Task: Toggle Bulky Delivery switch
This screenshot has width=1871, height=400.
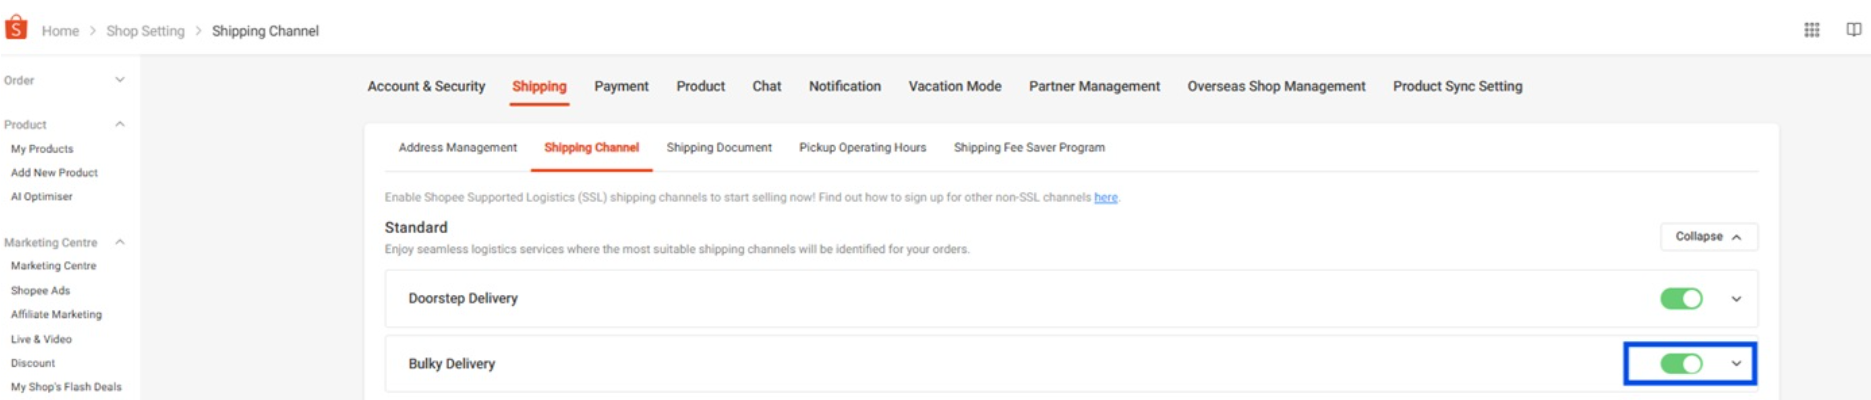Action: (1681, 364)
